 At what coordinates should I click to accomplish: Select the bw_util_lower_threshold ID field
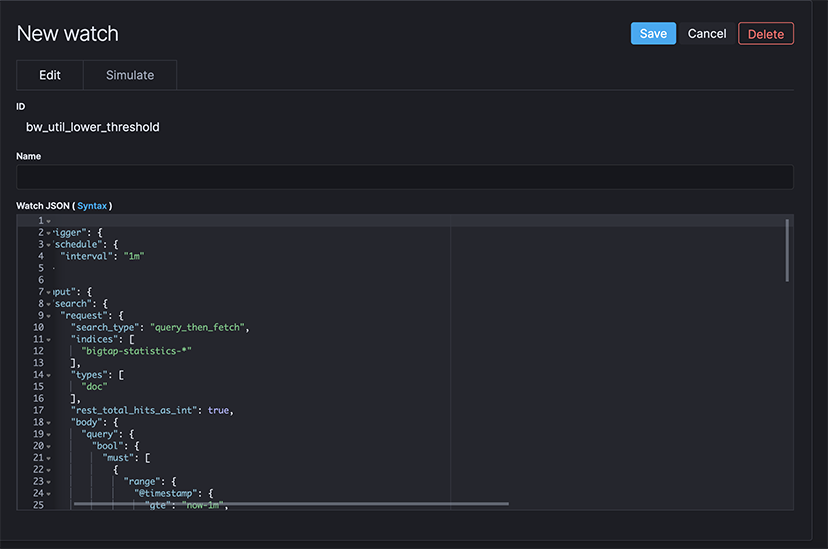[x=92, y=127]
